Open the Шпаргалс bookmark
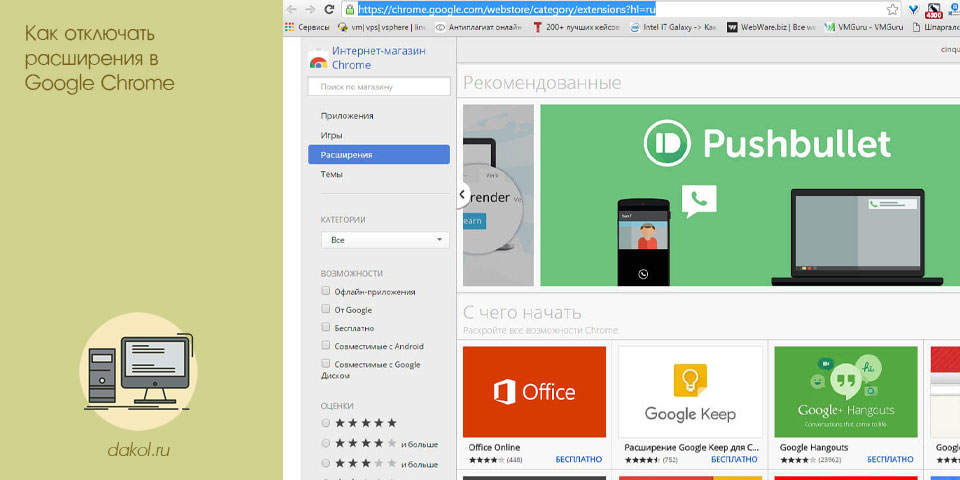 936,27
